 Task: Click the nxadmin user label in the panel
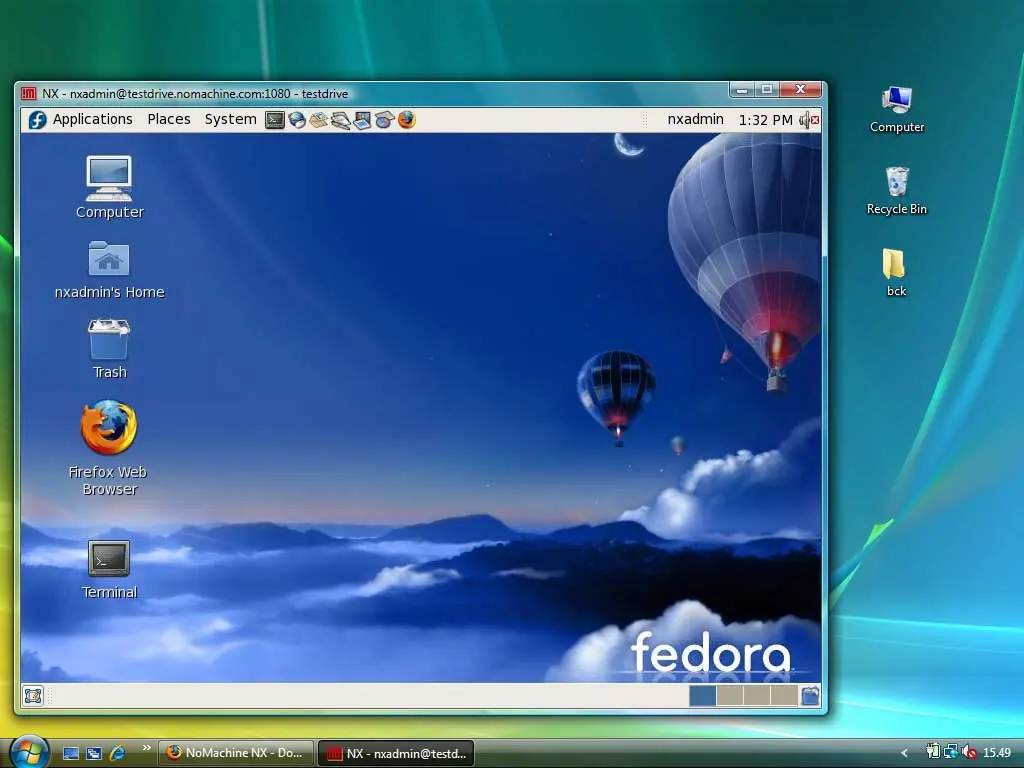point(696,120)
